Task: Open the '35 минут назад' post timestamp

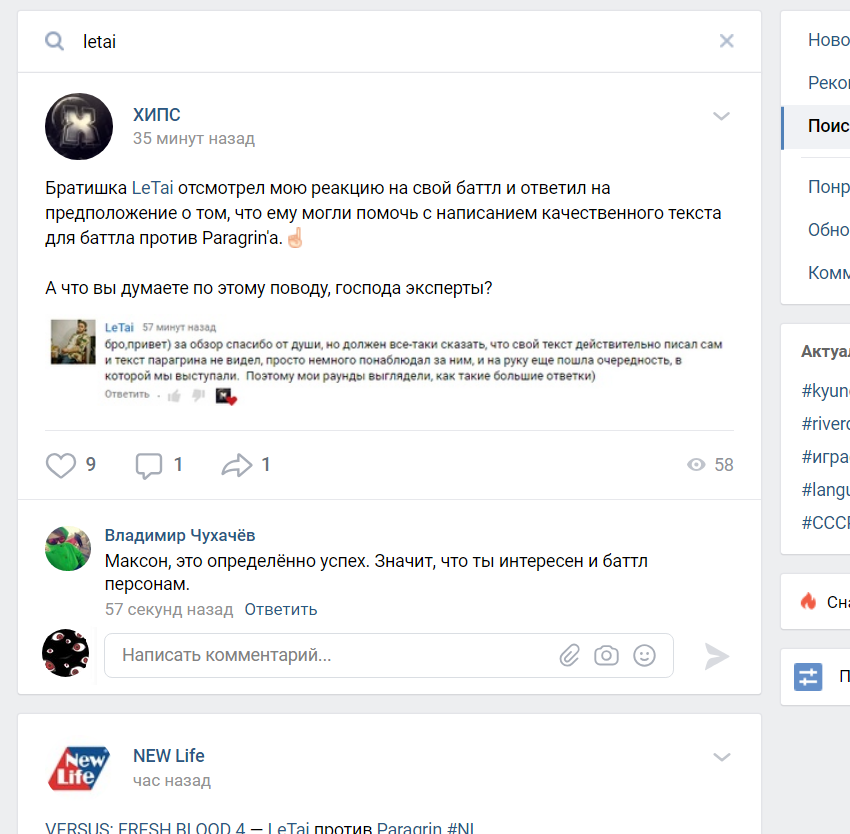Action: coord(194,139)
